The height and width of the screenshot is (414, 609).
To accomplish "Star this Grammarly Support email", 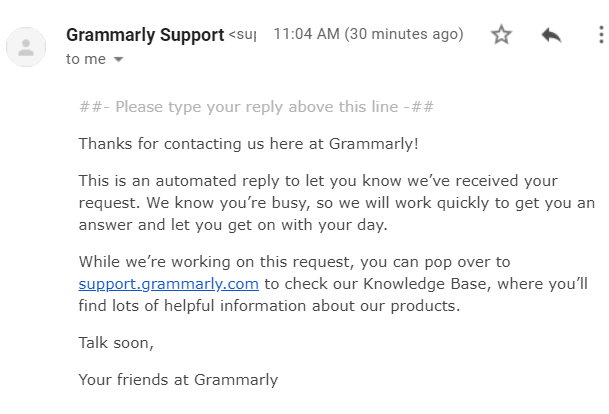I will 501,35.
